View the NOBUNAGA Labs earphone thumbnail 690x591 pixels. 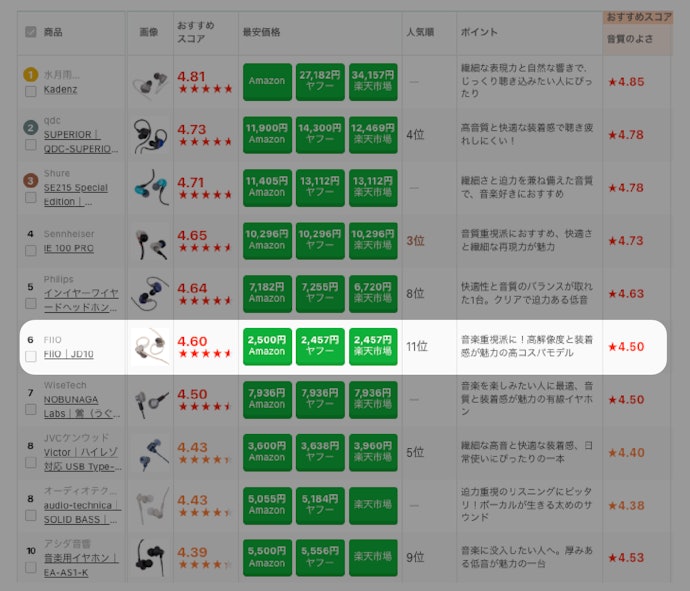(x=150, y=400)
